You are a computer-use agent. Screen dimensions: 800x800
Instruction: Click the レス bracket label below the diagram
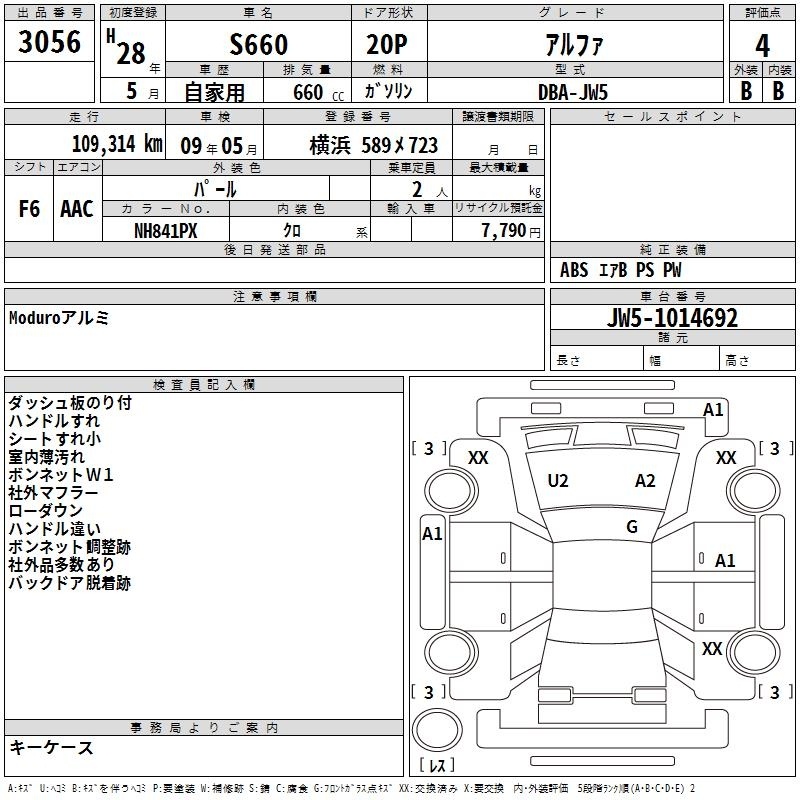tap(437, 765)
